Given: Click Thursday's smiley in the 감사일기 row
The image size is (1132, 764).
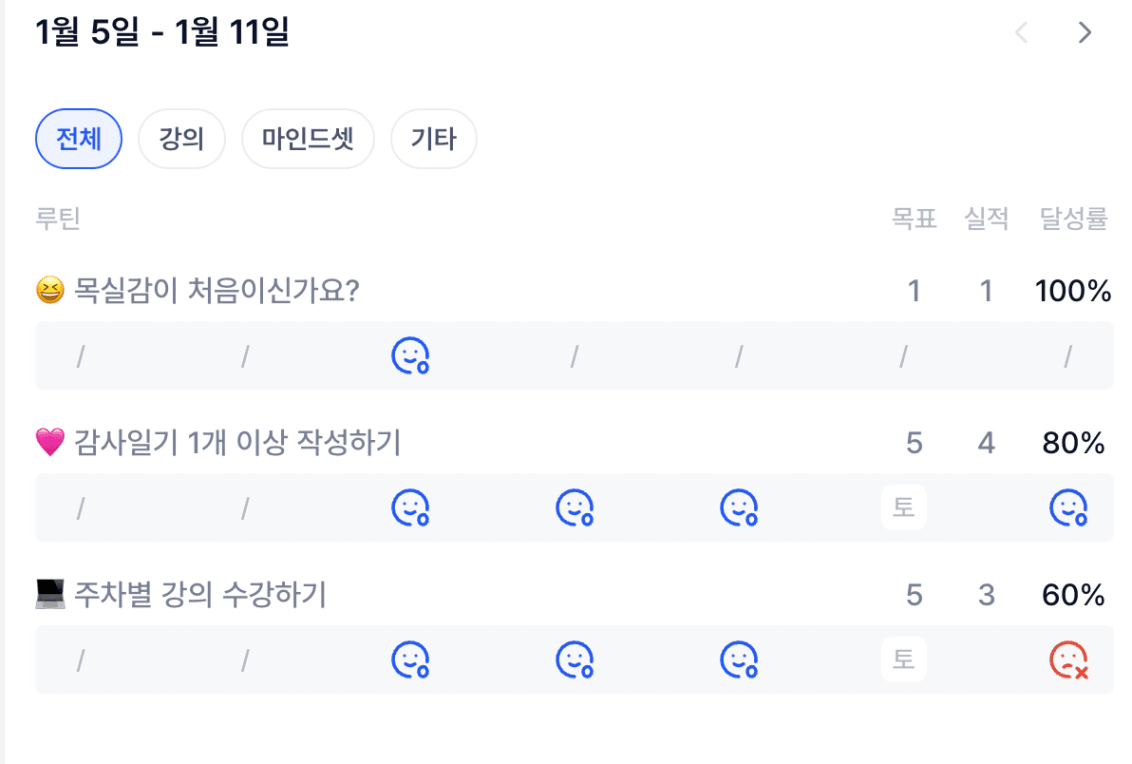Looking at the screenshot, I should point(574,508).
